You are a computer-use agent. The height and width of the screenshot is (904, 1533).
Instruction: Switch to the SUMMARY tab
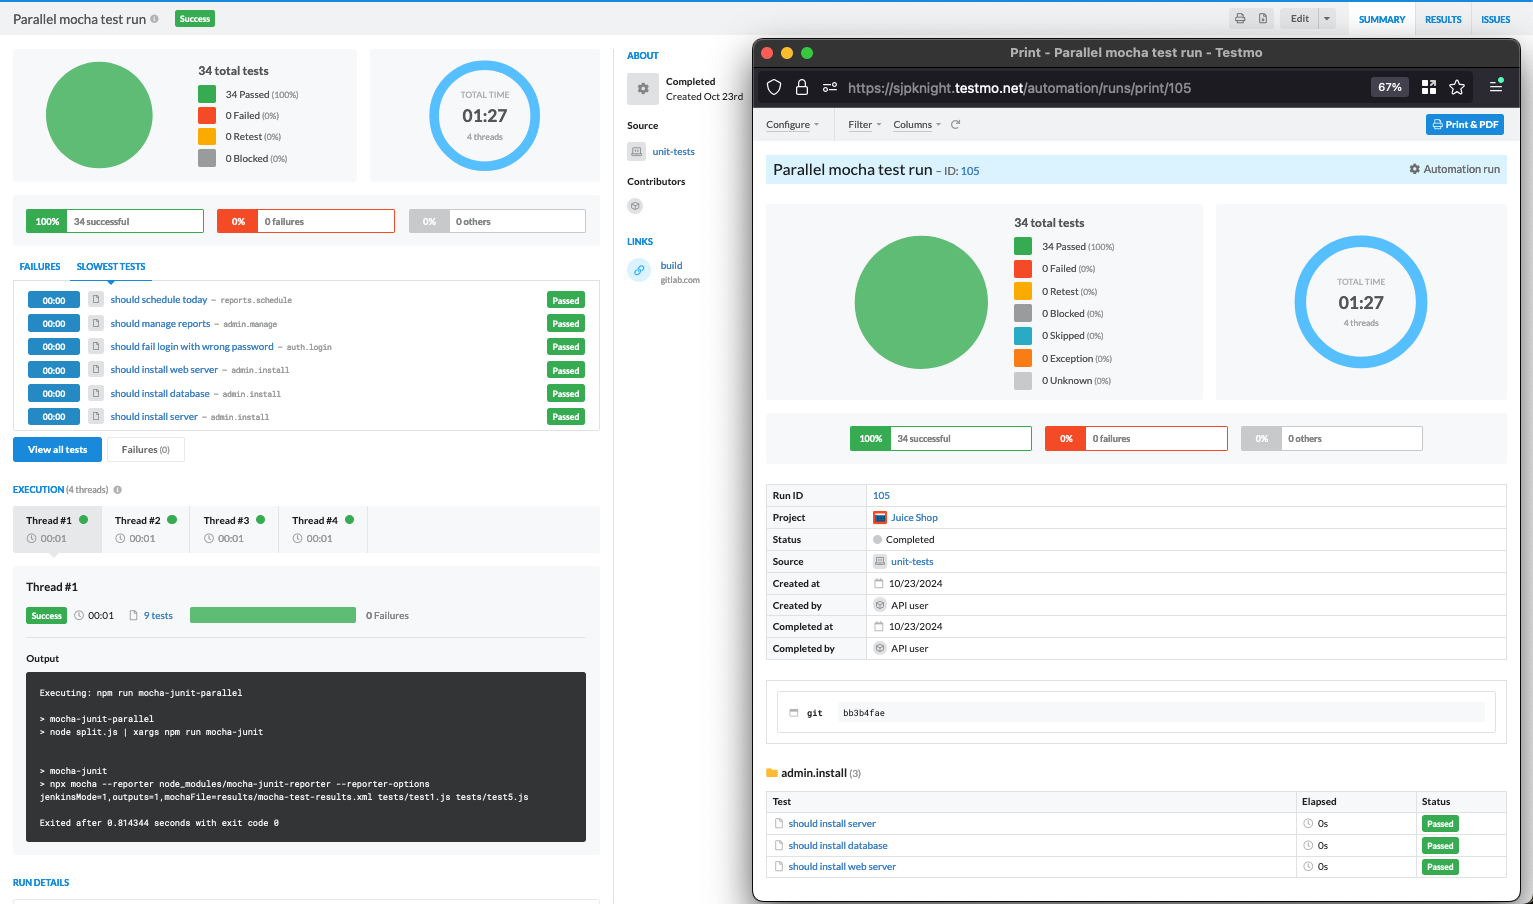1382,20
